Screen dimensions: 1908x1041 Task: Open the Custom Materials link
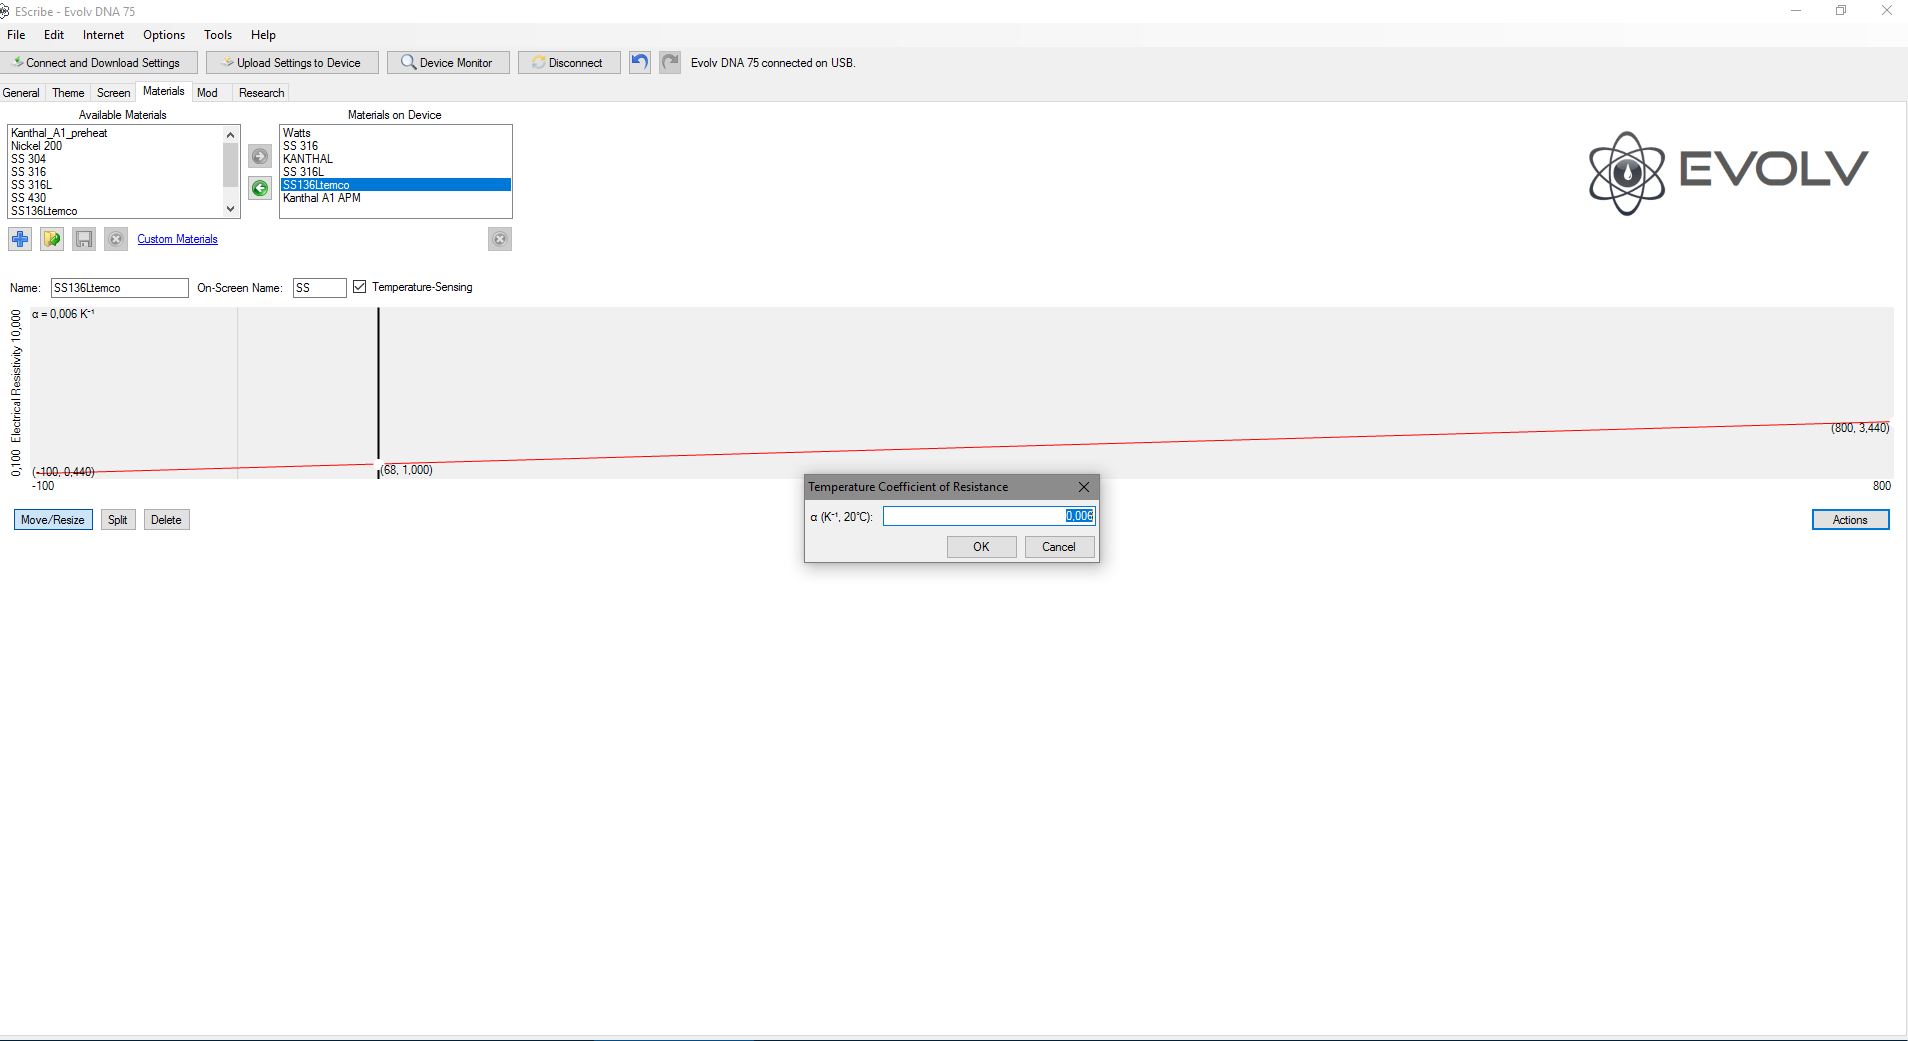coord(177,239)
